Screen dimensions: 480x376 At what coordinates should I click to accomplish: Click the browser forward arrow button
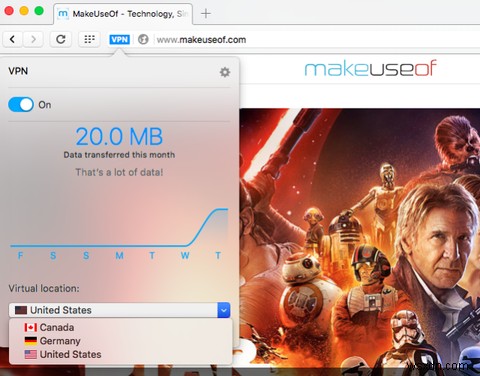click(33, 39)
